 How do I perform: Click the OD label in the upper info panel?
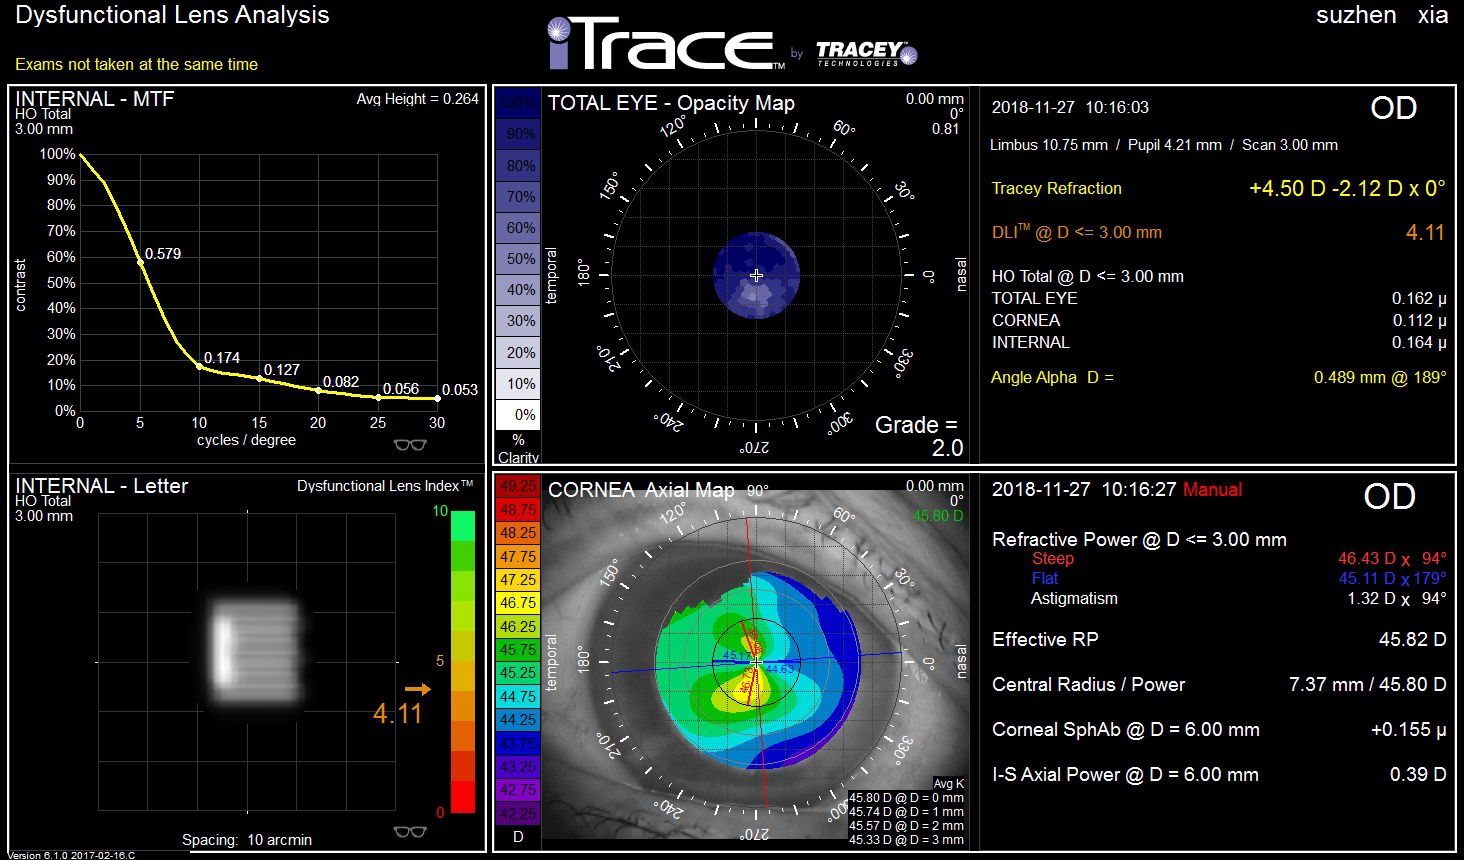tap(1393, 108)
